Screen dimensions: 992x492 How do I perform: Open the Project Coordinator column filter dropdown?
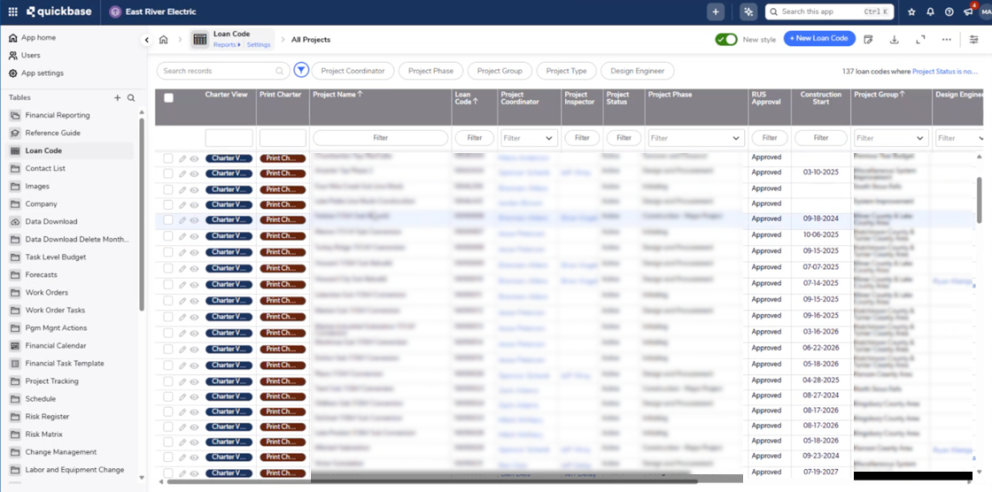528,138
